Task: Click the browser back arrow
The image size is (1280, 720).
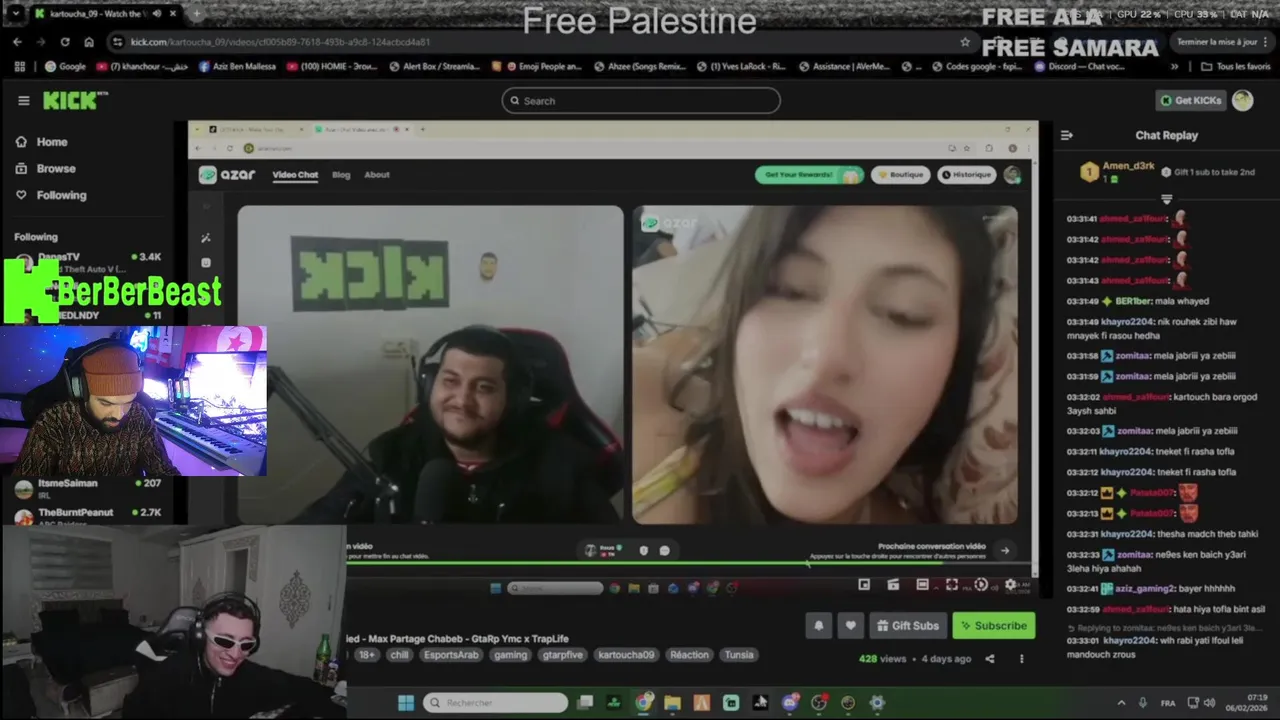Action: [17, 42]
